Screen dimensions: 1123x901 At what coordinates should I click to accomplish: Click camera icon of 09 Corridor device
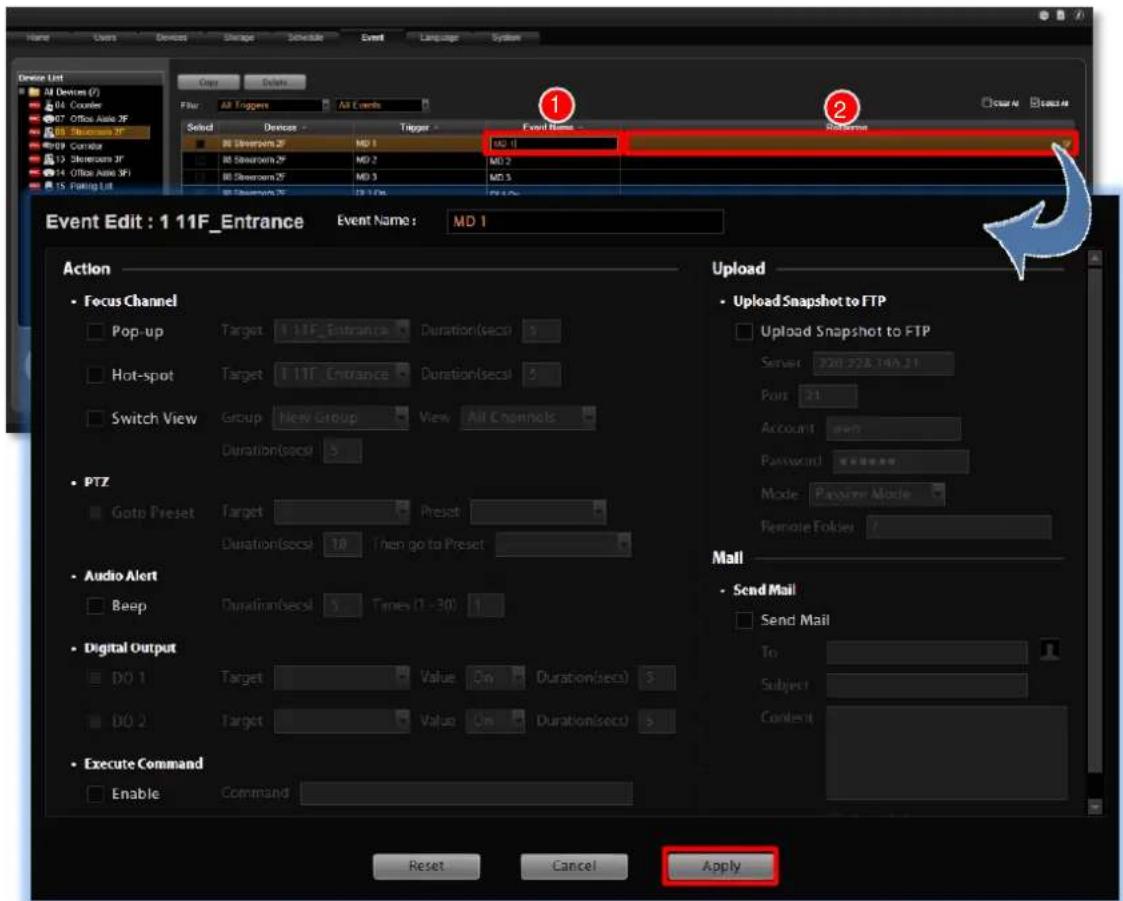[49, 146]
